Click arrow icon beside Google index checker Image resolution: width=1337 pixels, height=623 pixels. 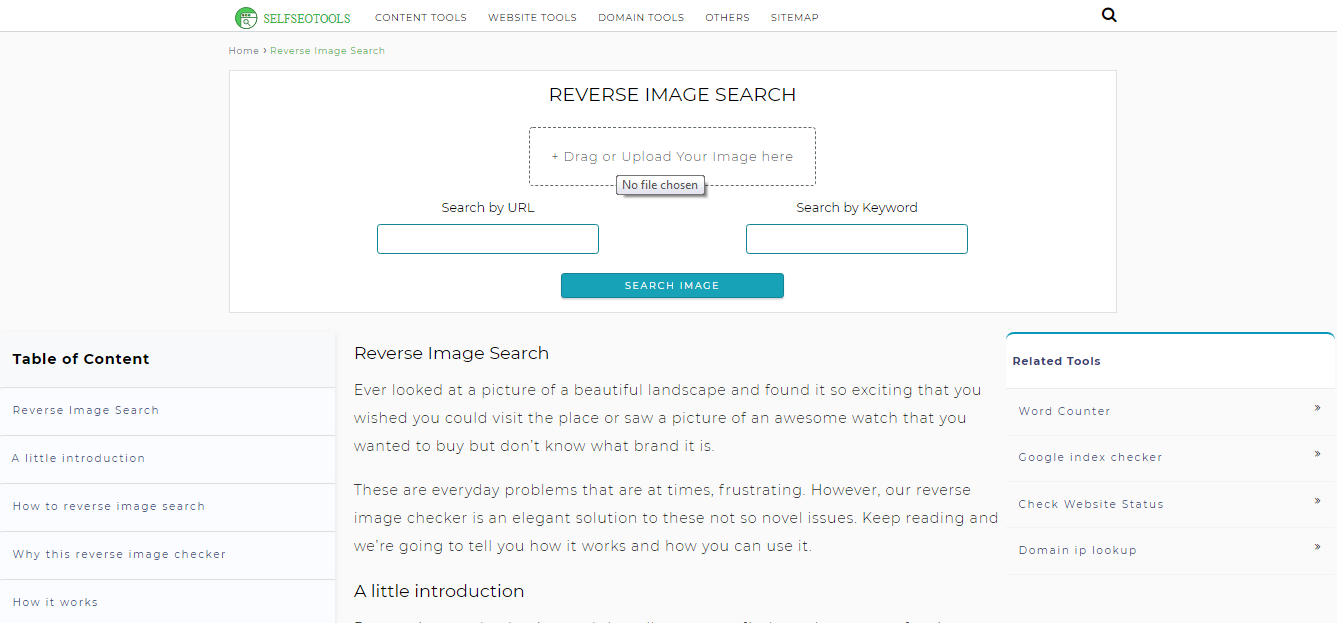pyautogui.click(x=1317, y=454)
